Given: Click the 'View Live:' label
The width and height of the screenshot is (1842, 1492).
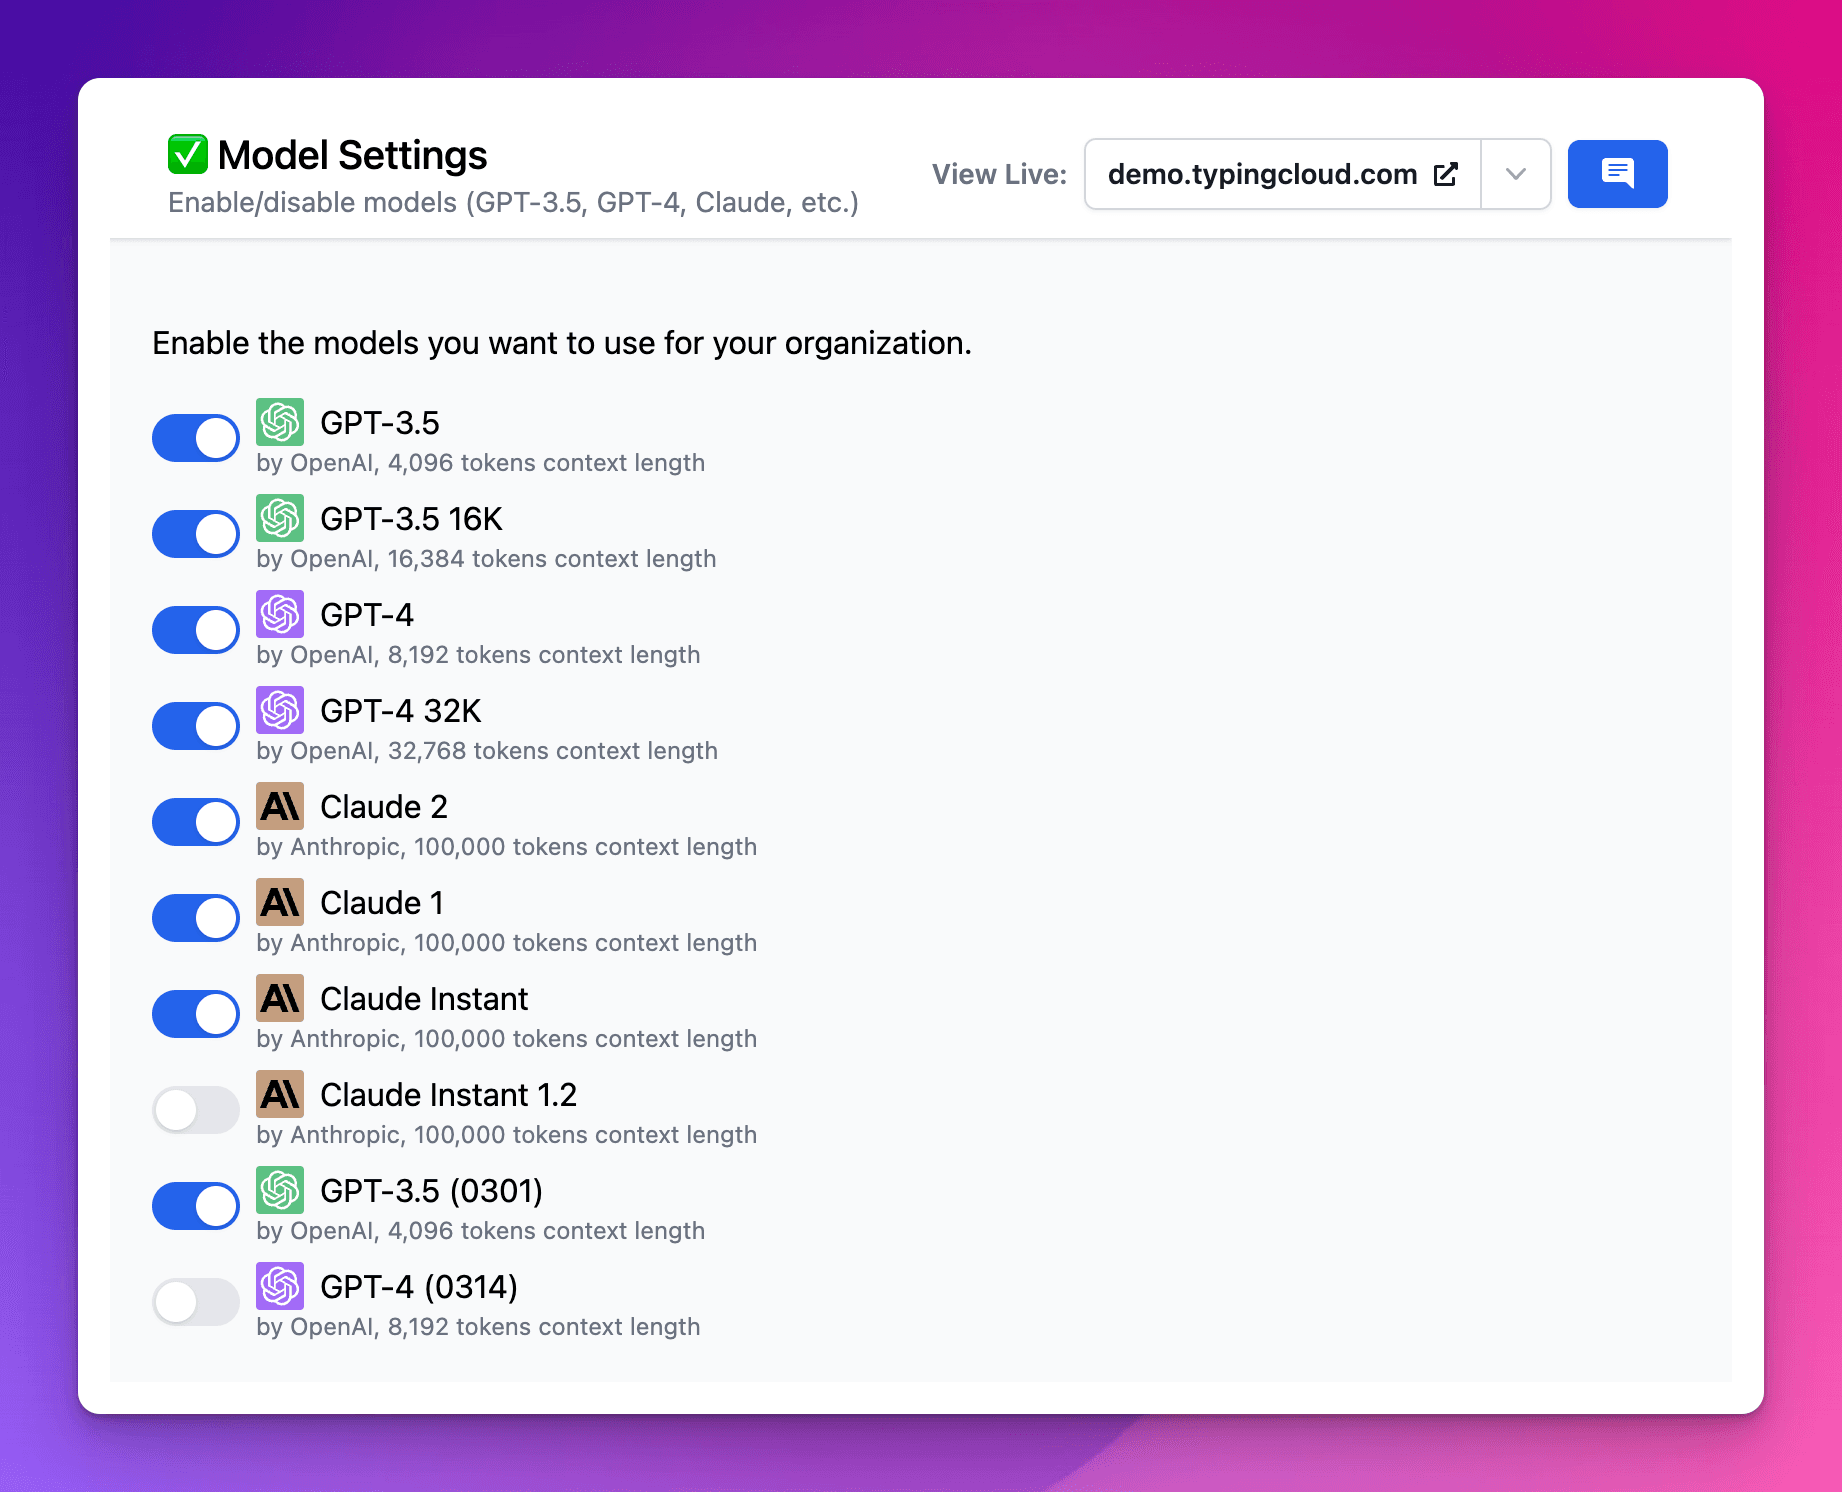Looking at the screenshot, I should (999, 174).
